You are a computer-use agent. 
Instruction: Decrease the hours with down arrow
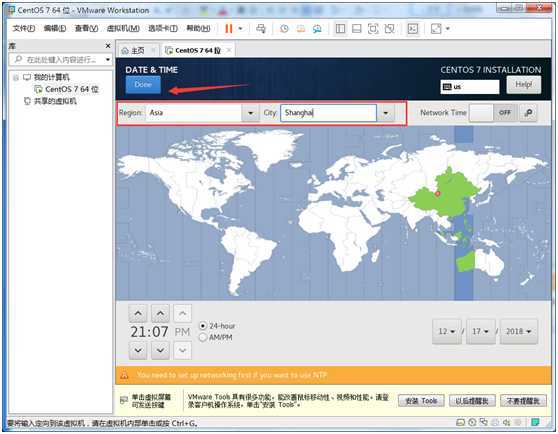pyautogui.click(x=138, y=350)
